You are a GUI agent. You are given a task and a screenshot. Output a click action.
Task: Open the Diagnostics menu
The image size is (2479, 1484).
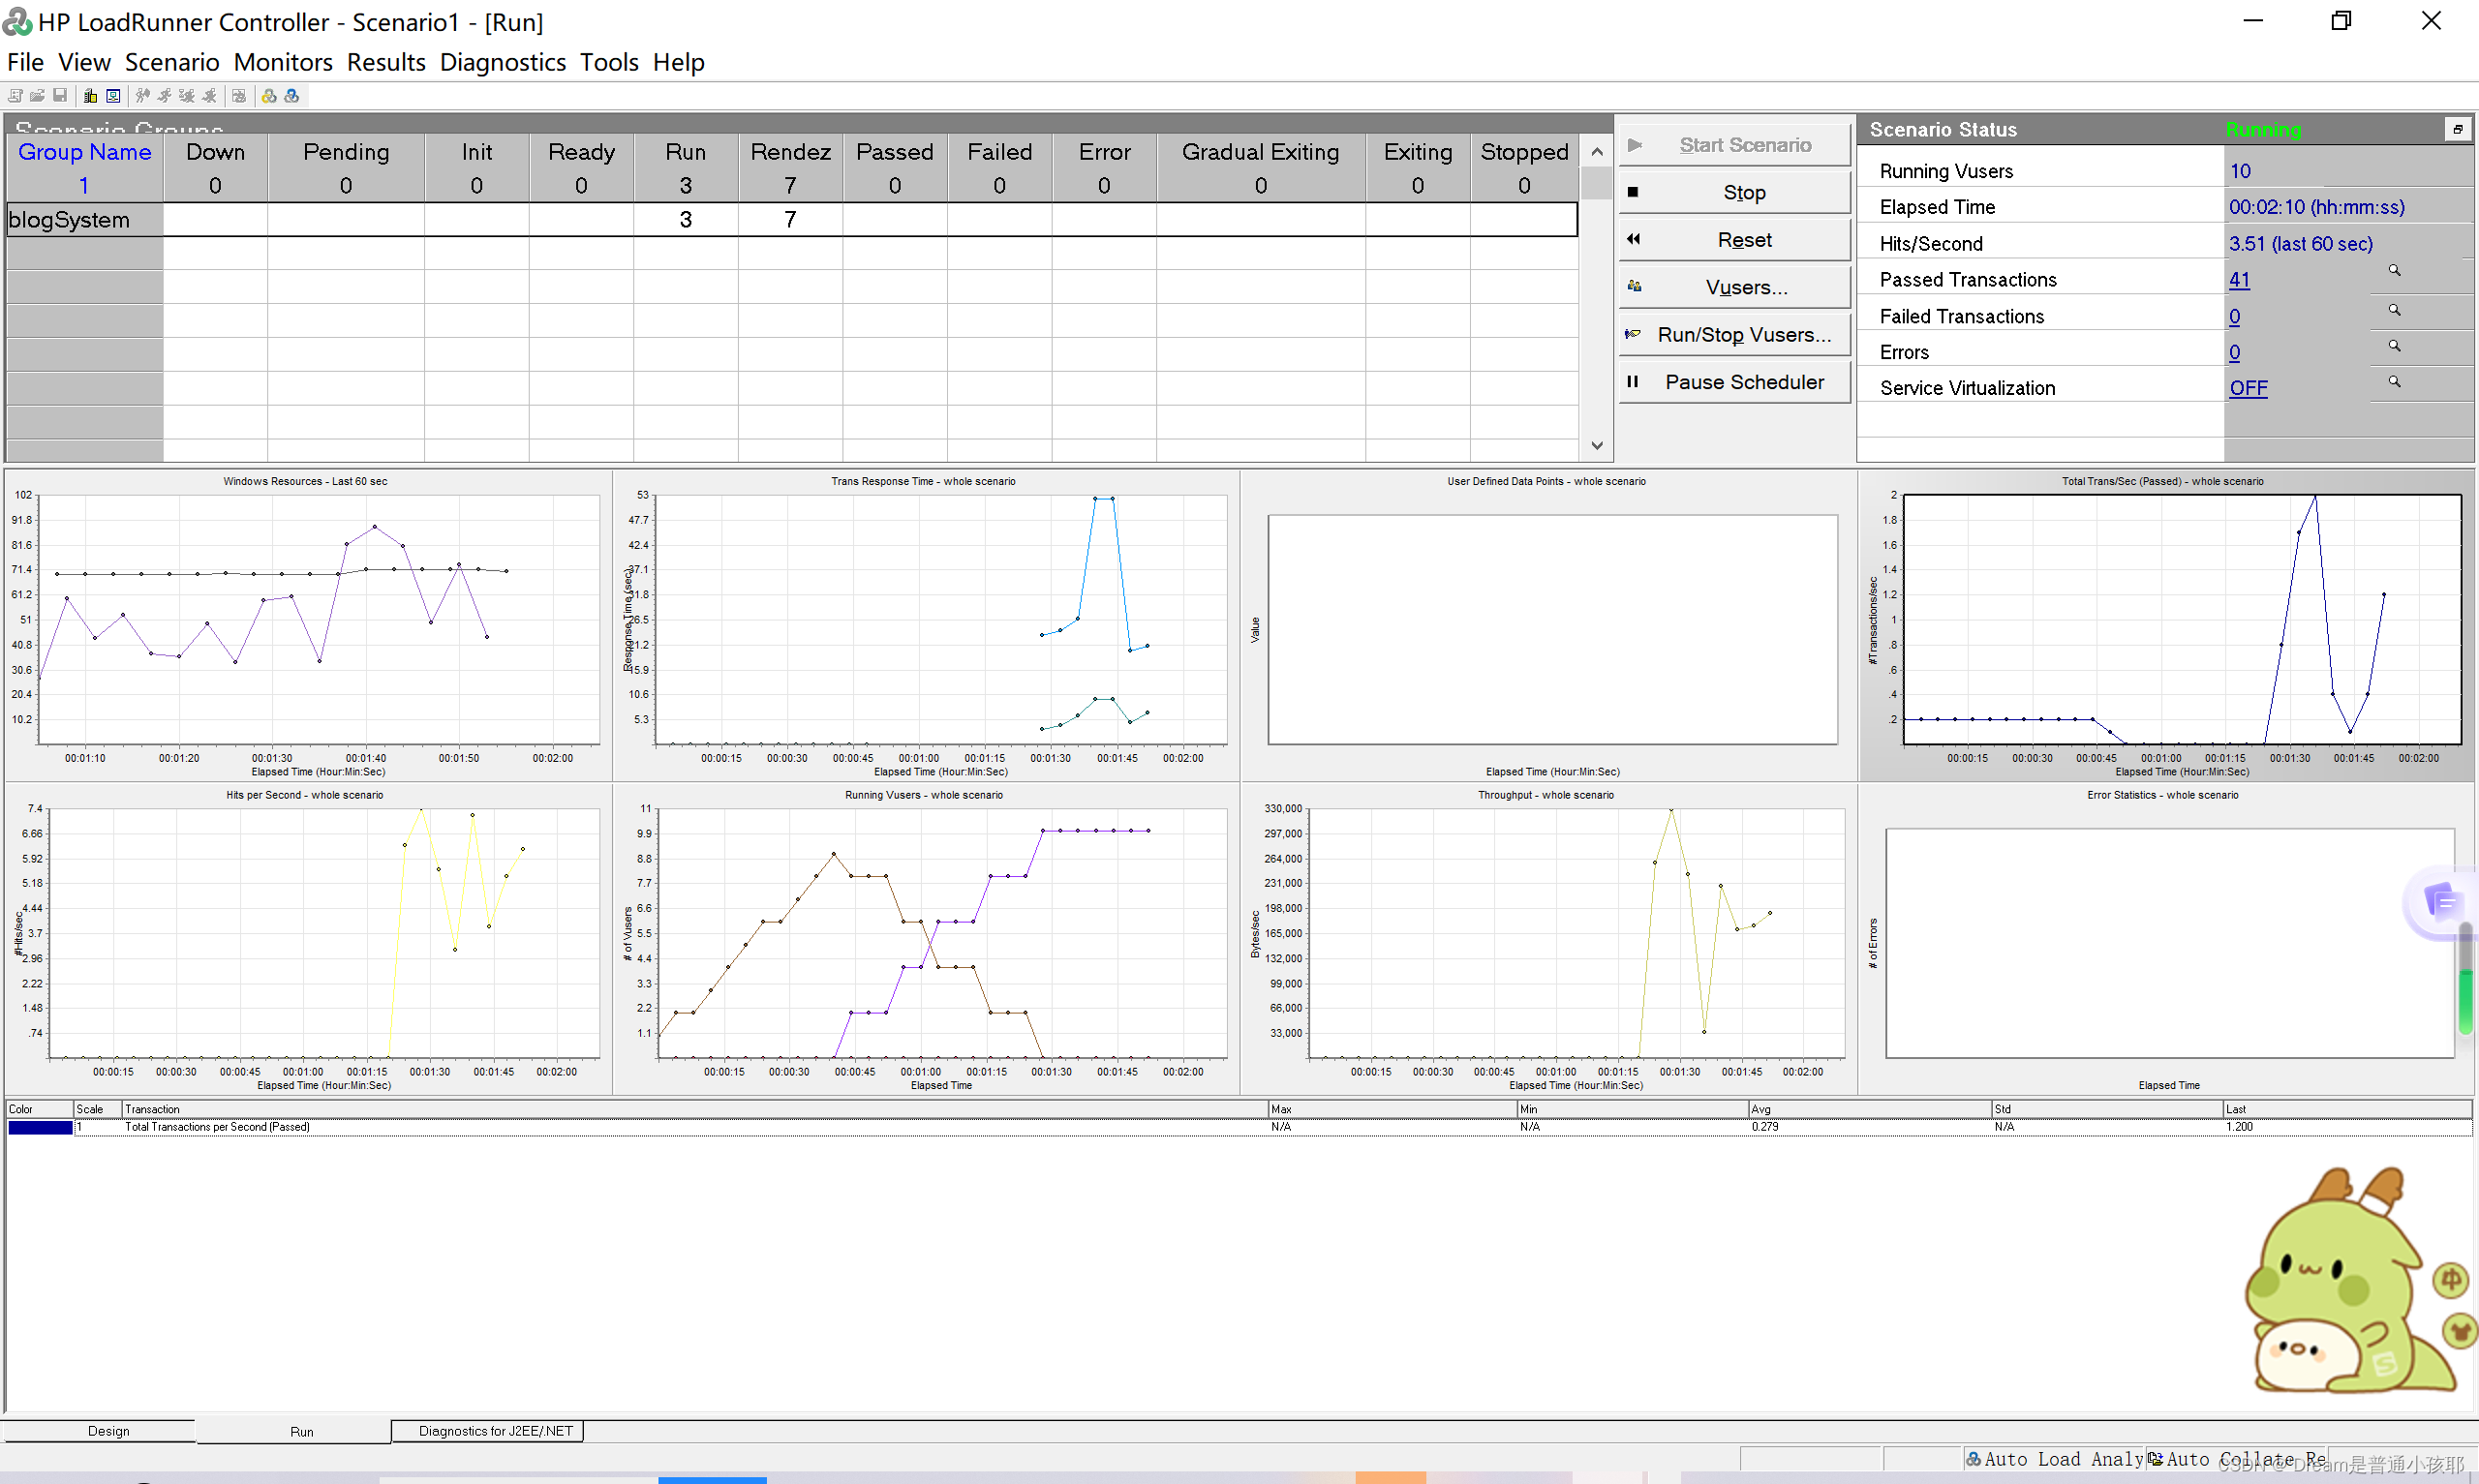coord(504,62)
